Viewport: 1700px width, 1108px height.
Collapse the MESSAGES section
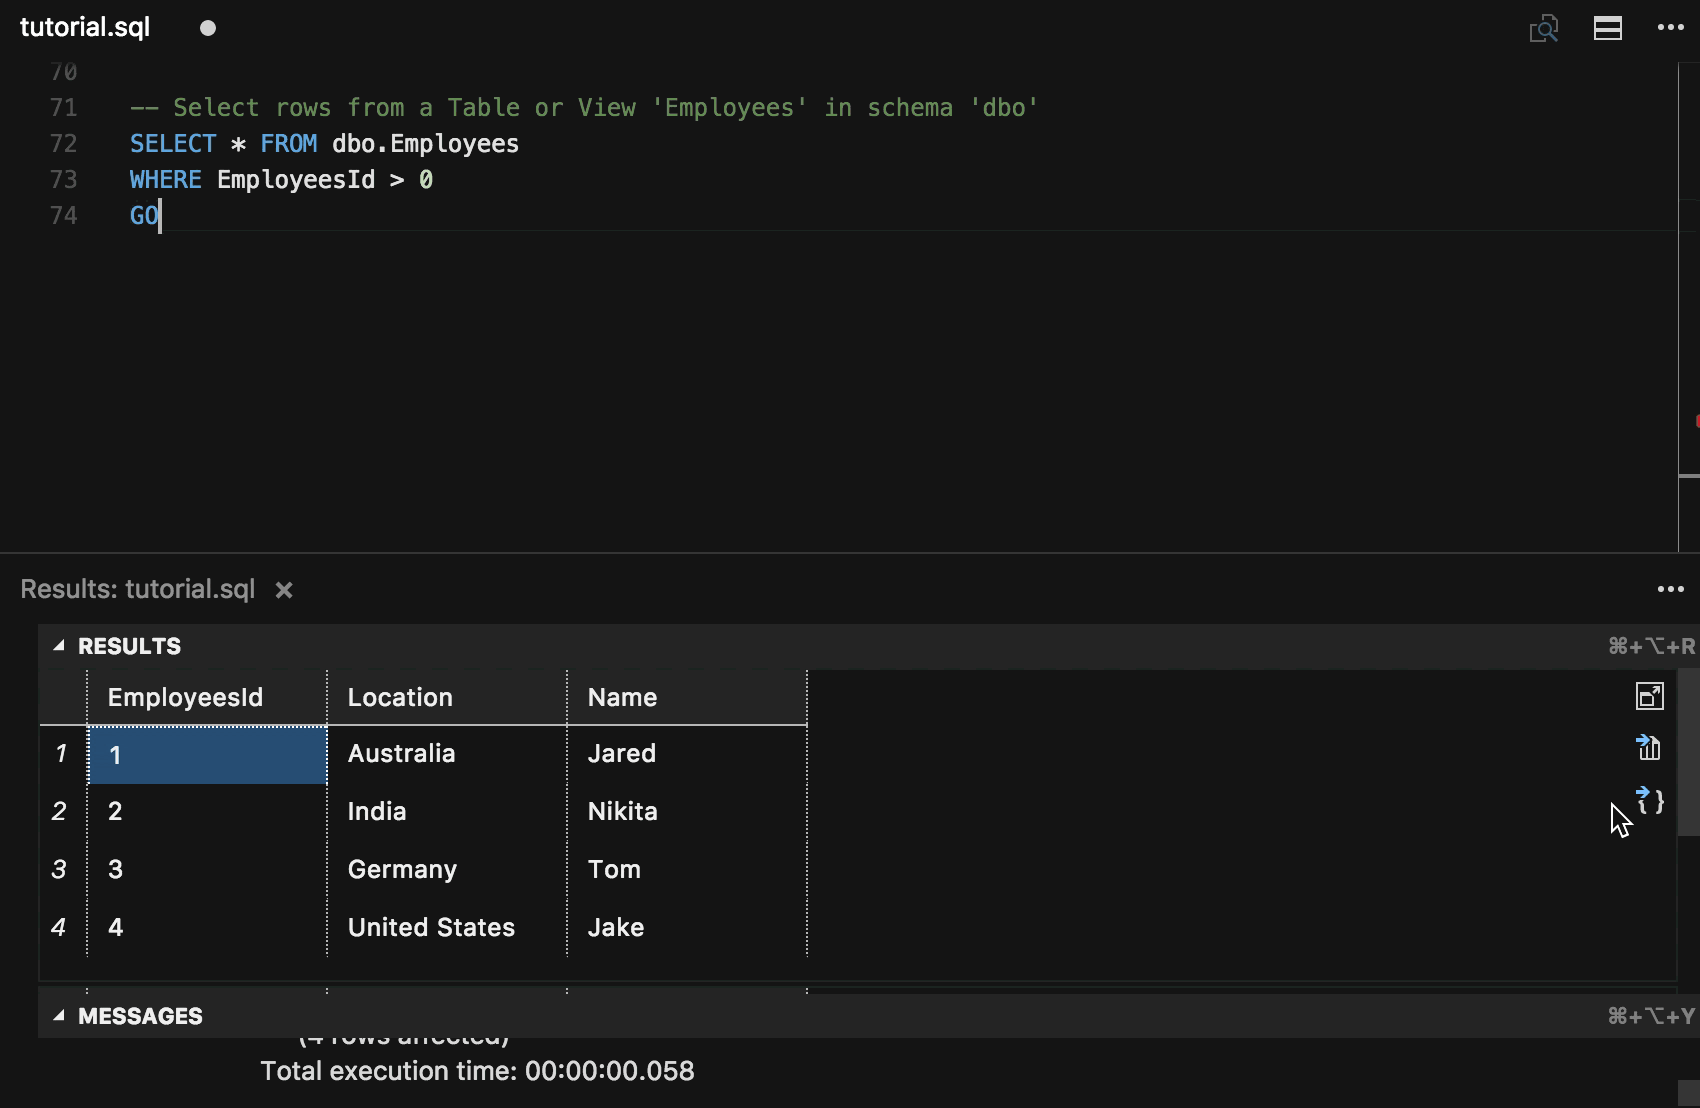click(60, 1015)
